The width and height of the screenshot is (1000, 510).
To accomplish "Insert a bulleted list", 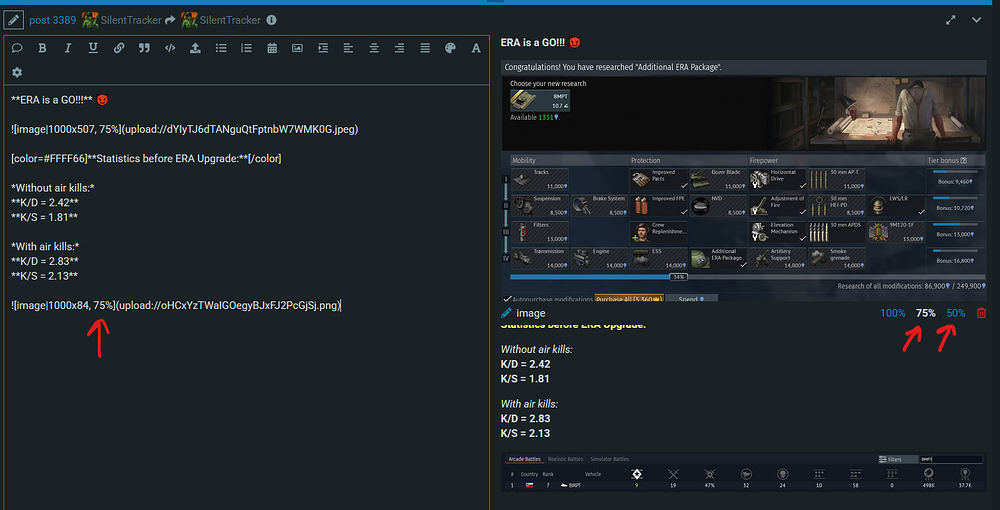I will (x=221, y=48).
